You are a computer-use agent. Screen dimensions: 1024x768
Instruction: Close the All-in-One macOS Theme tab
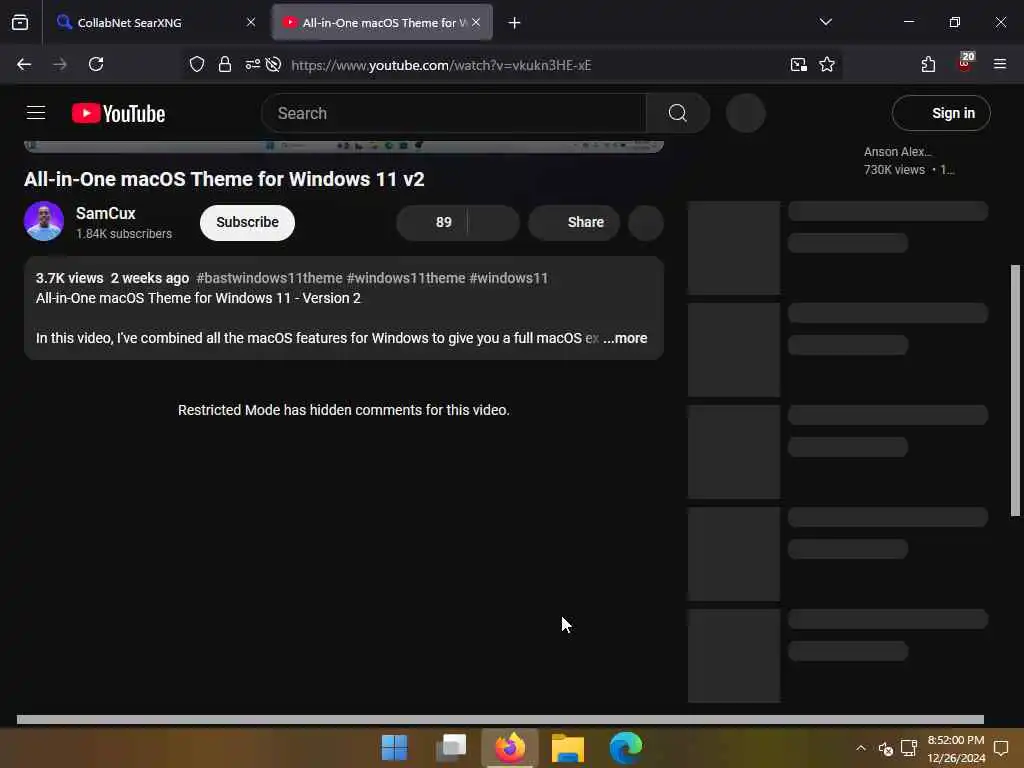pos(476,22)
